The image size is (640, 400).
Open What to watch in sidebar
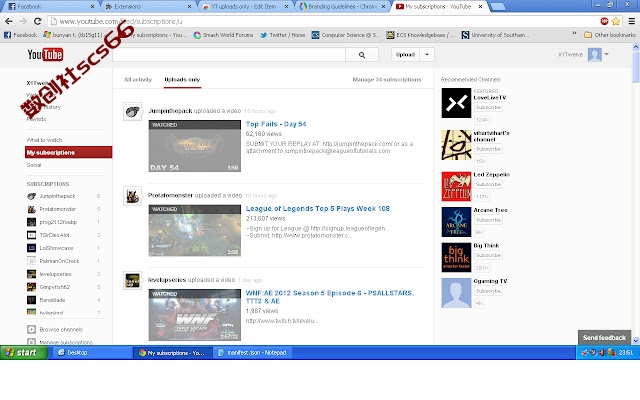pyautogui.click(x=44, y=140)
